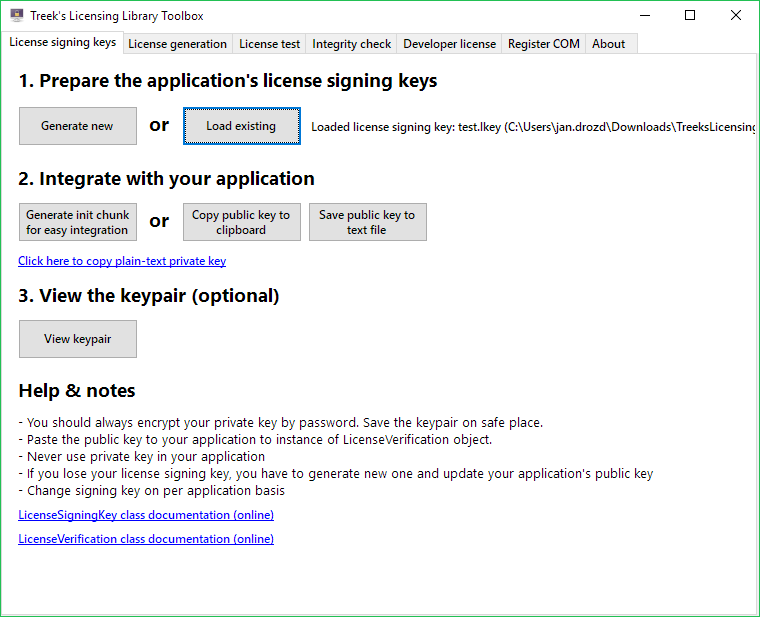The image size is (760, 617).
Task: Open the License test tab
Action: [x=269, y=44]
